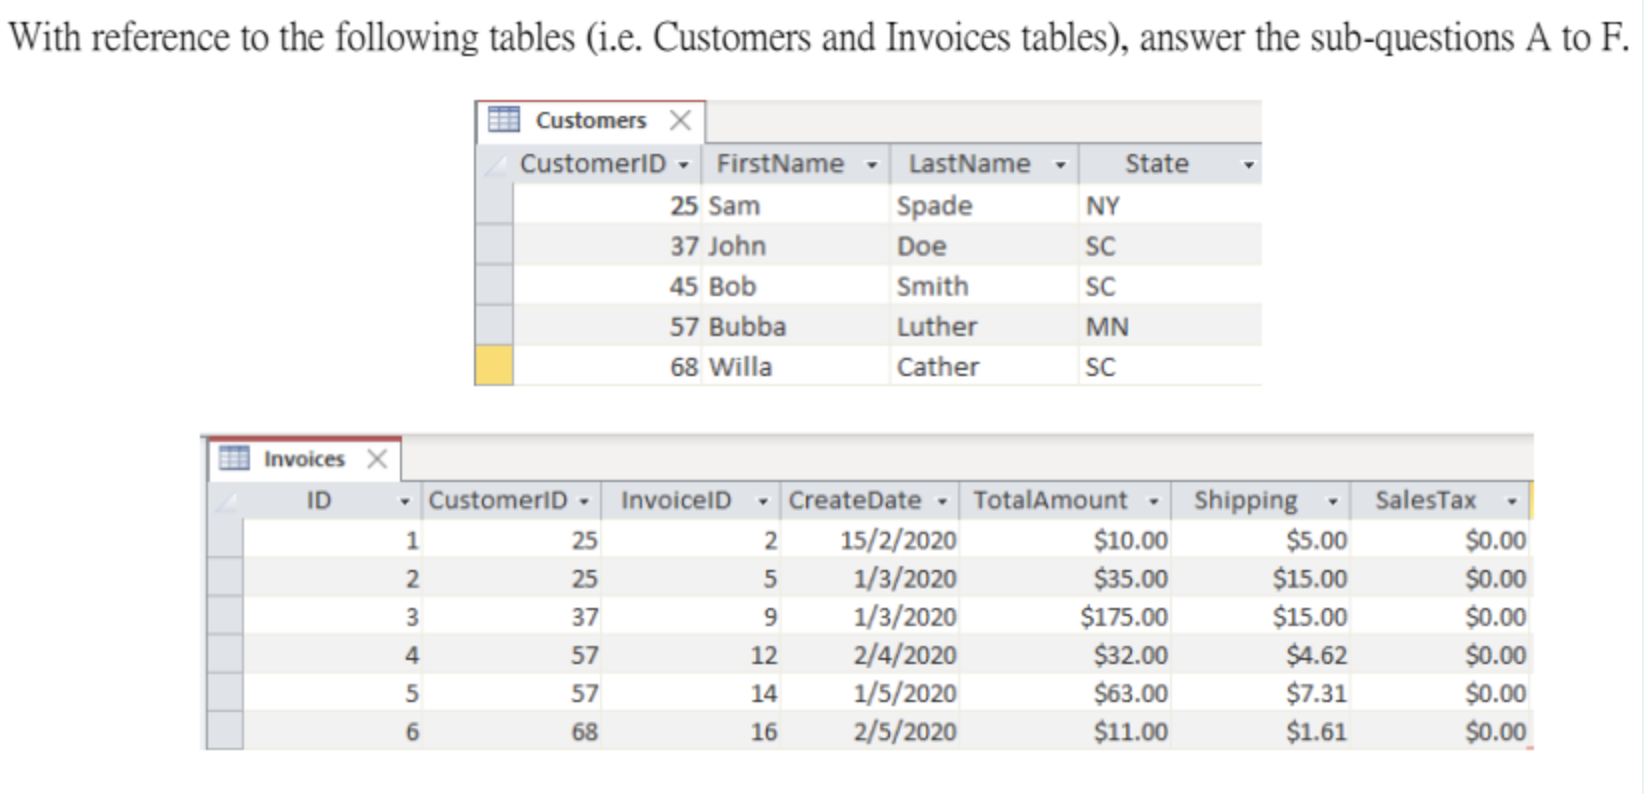Viewport: 1644px width, 794px height.
Task: Select row selector of invoice ID 1
Action: (226, 540)
